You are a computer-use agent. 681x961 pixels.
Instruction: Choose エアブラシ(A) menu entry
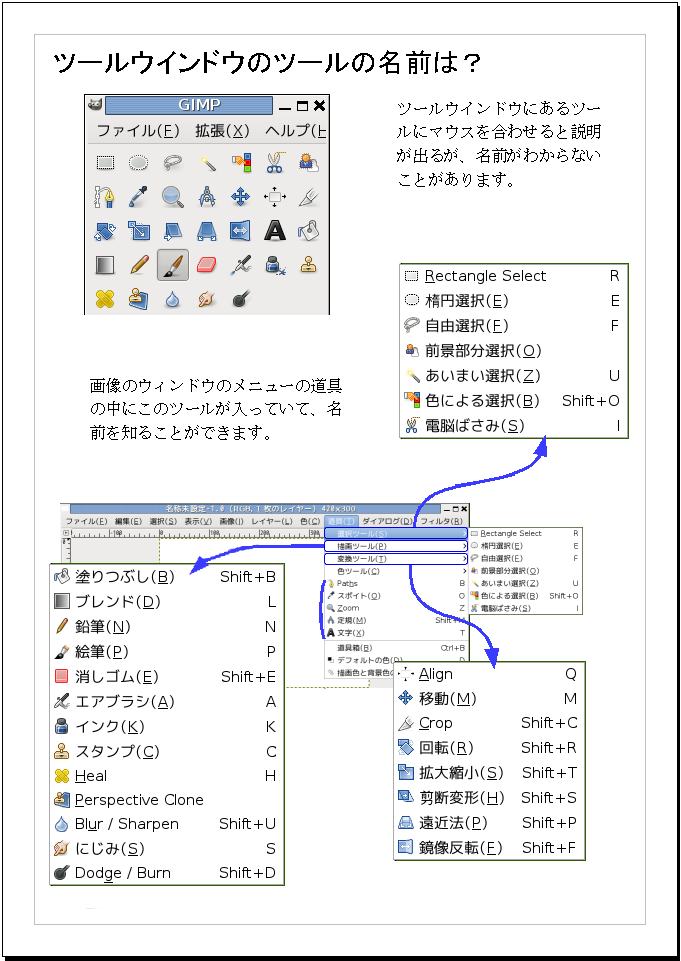165,702
